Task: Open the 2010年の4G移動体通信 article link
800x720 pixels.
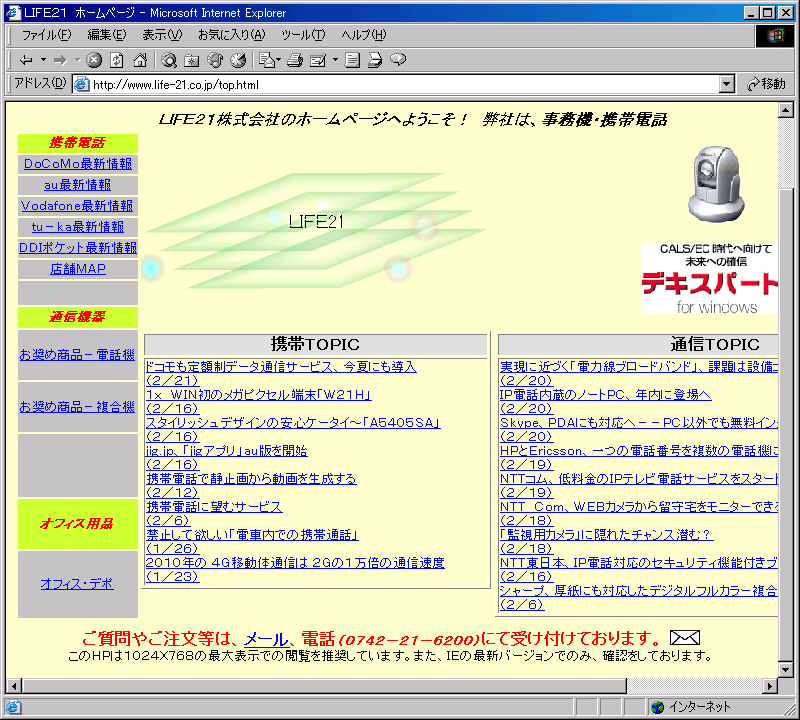Action: pos(295,562)
